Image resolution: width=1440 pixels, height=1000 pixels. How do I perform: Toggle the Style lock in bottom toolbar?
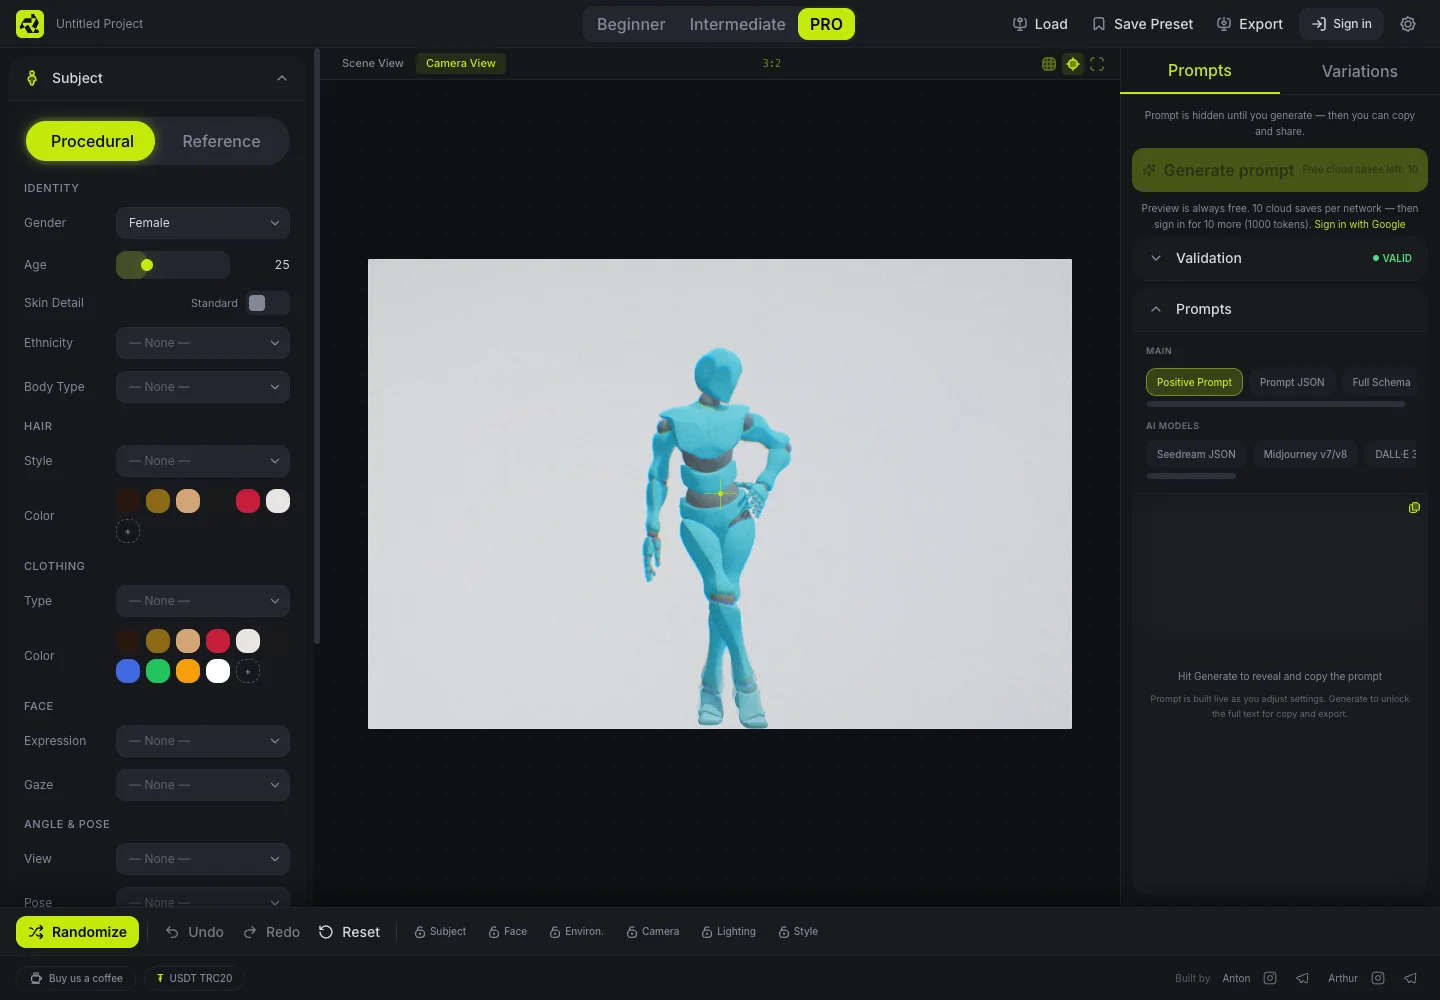[798, 932]
